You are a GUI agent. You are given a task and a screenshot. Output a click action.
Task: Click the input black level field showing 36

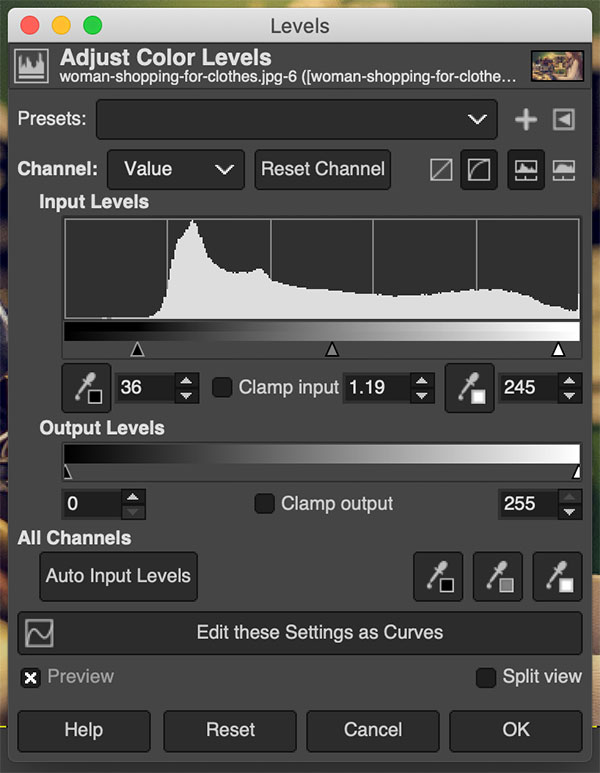tap(144, 387)
